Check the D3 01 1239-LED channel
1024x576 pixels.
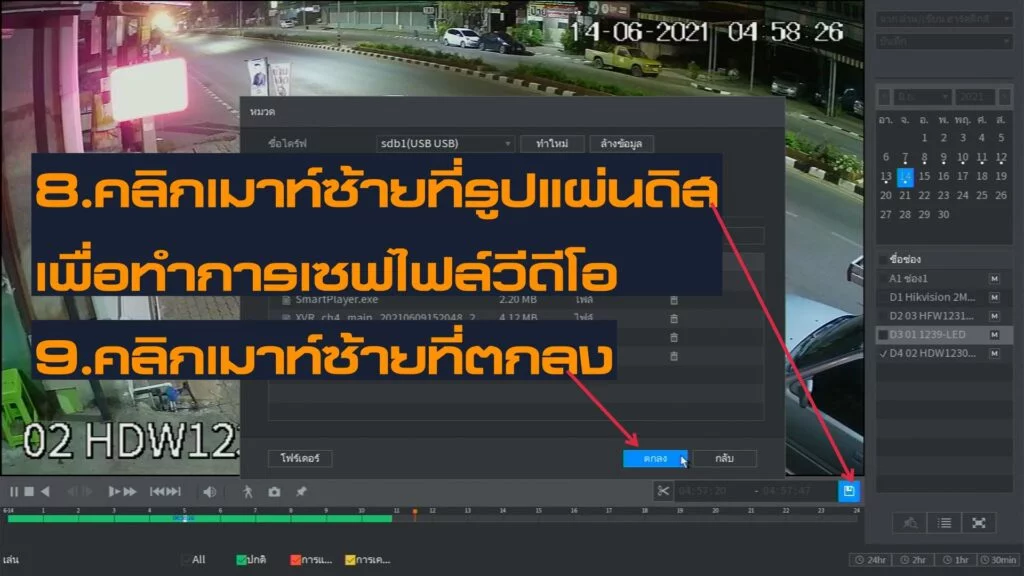pyautogui.click(x=882, y=334)
